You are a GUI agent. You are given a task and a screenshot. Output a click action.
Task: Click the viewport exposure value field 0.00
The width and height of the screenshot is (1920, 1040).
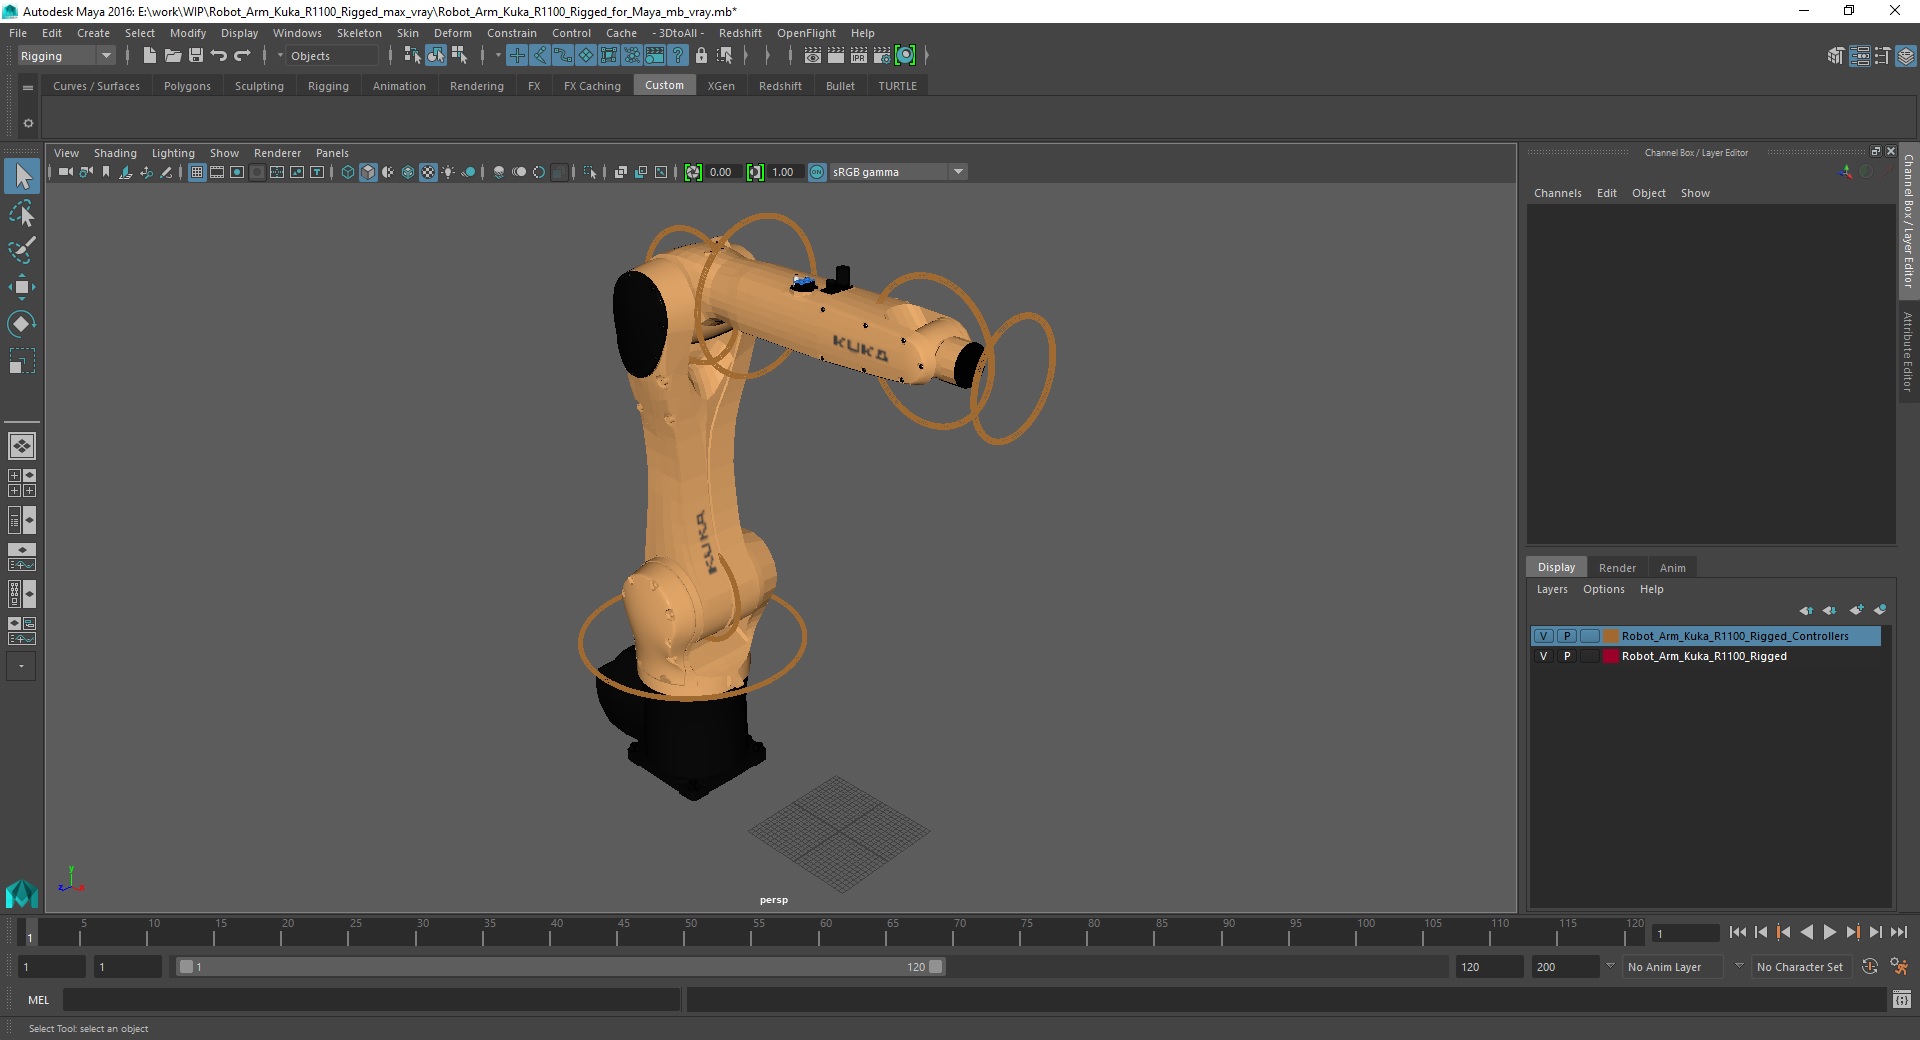(722, 172)
